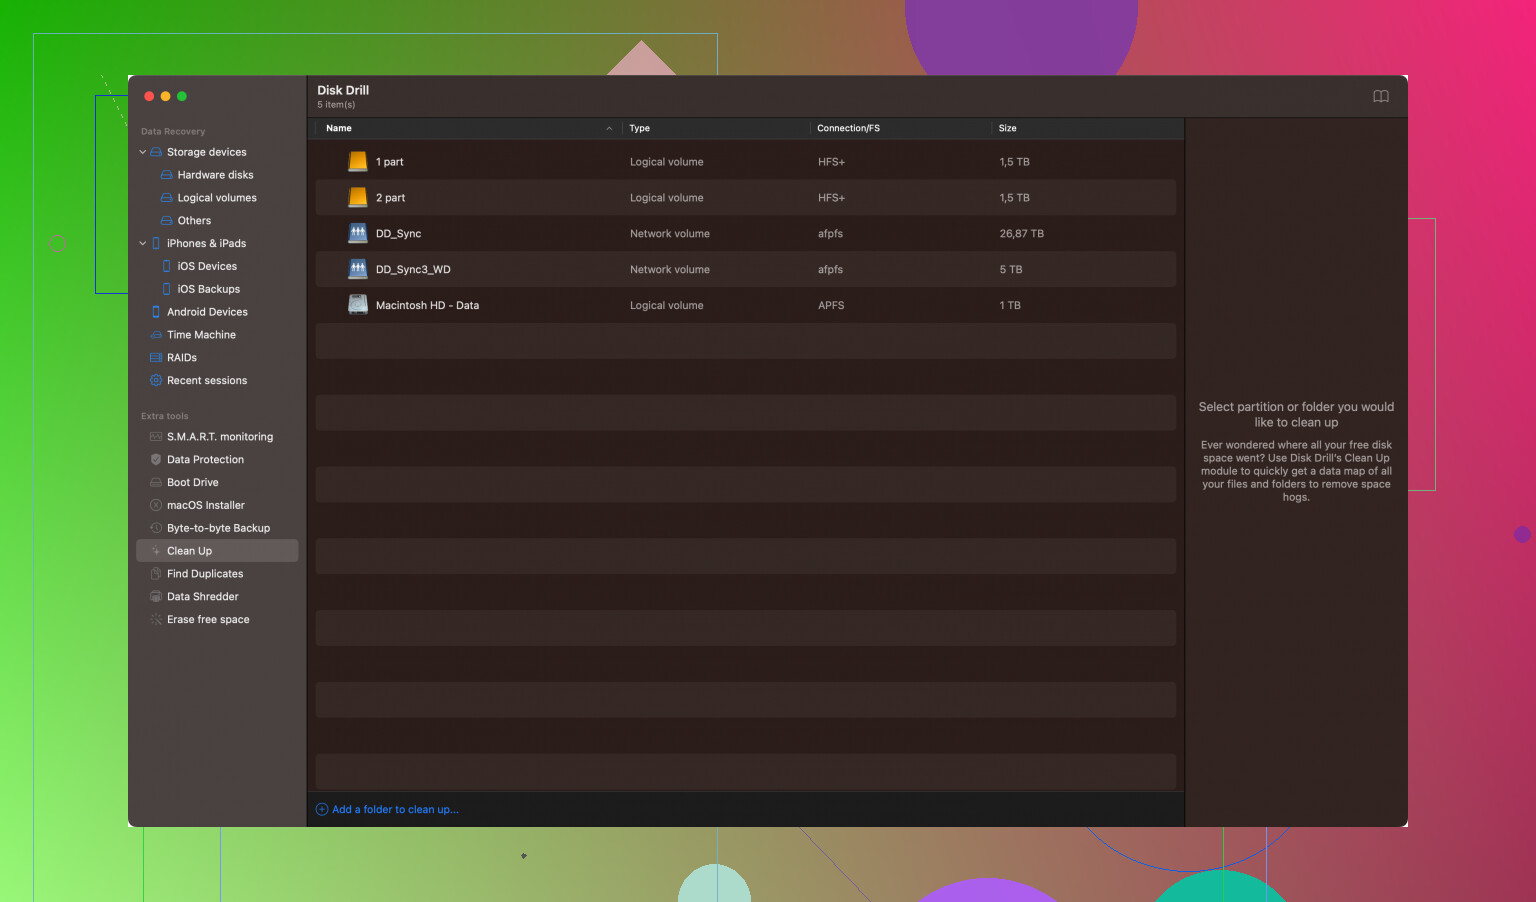Select the 1 part volume icon
This screenshot has height=902, width=1536.
(358, 161)
